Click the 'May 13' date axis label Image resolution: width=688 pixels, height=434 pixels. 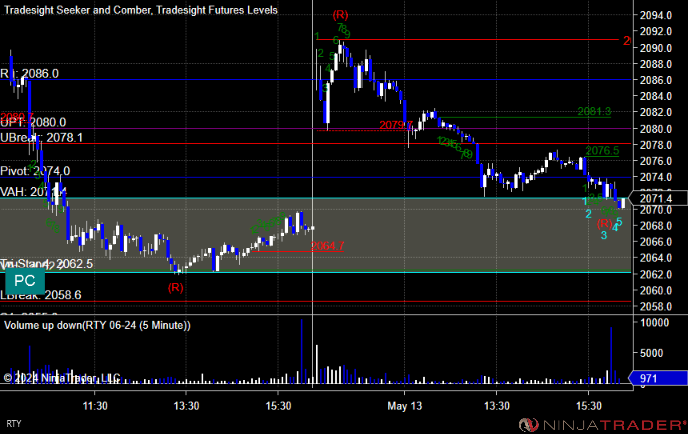[x=405, y=406]
